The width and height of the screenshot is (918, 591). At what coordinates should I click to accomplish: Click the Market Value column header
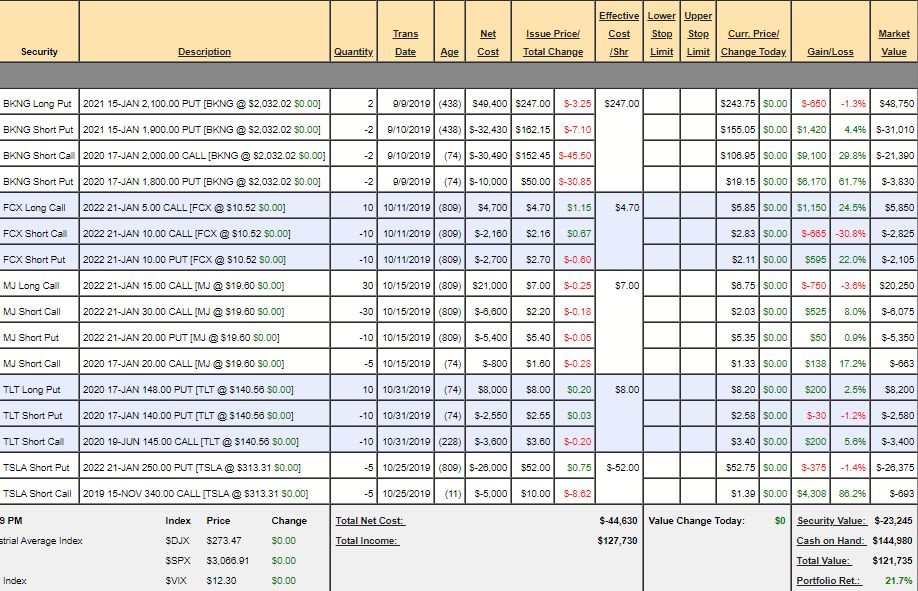(x=893, y=43)
